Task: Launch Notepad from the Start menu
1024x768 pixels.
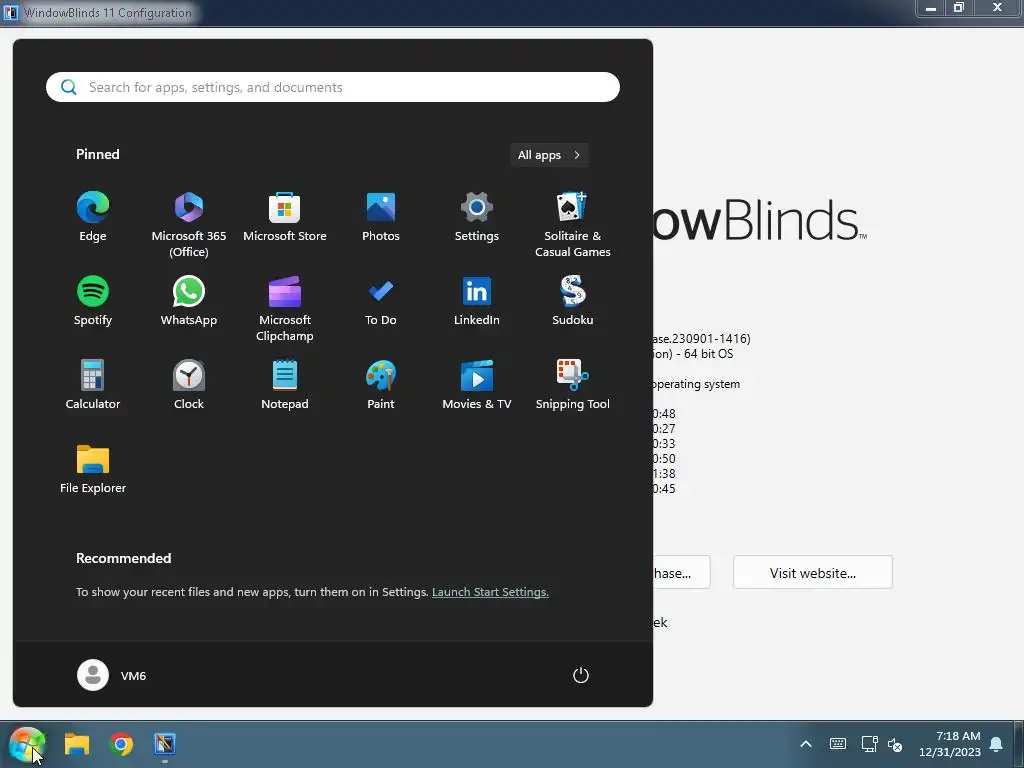Action: coord(285,385)
